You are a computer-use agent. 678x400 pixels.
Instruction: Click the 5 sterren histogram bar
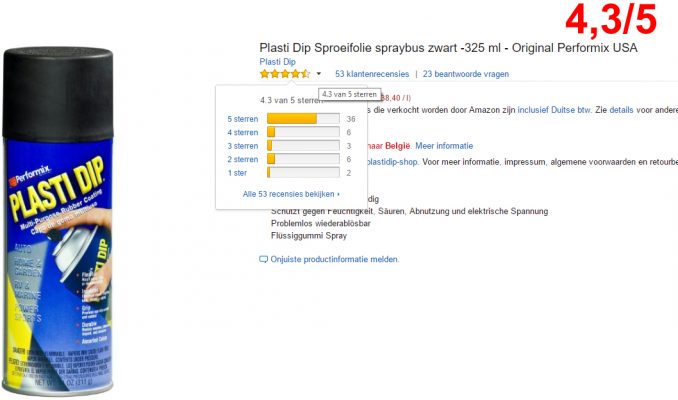(303, 119)
